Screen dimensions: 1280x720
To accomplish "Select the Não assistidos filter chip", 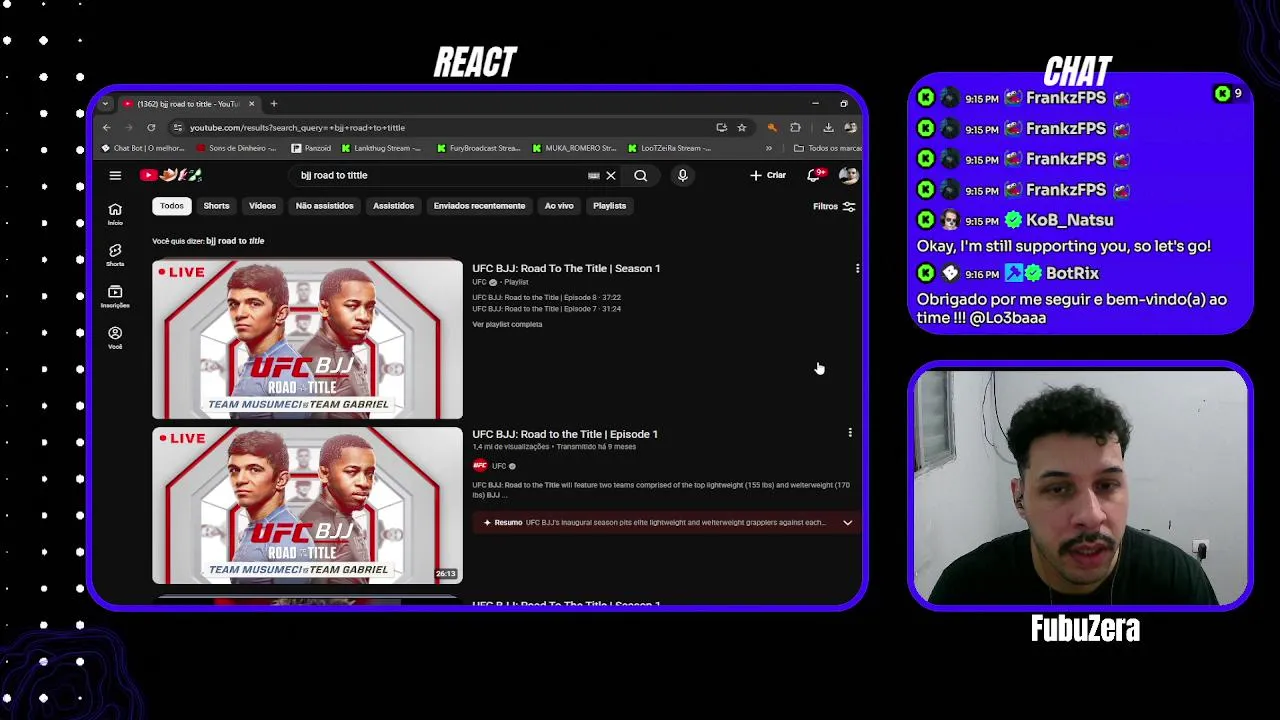I will pyautogui.click(x=324, y=206).
